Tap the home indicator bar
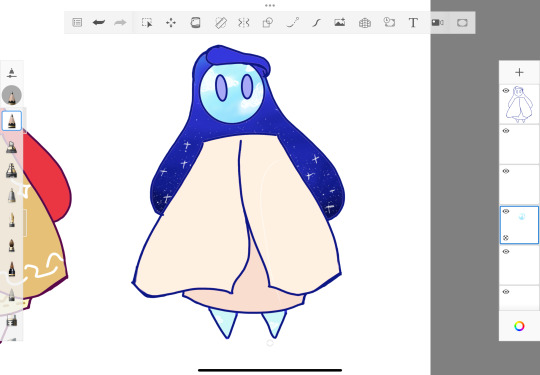Screen dimensions: 540x375 270,371
